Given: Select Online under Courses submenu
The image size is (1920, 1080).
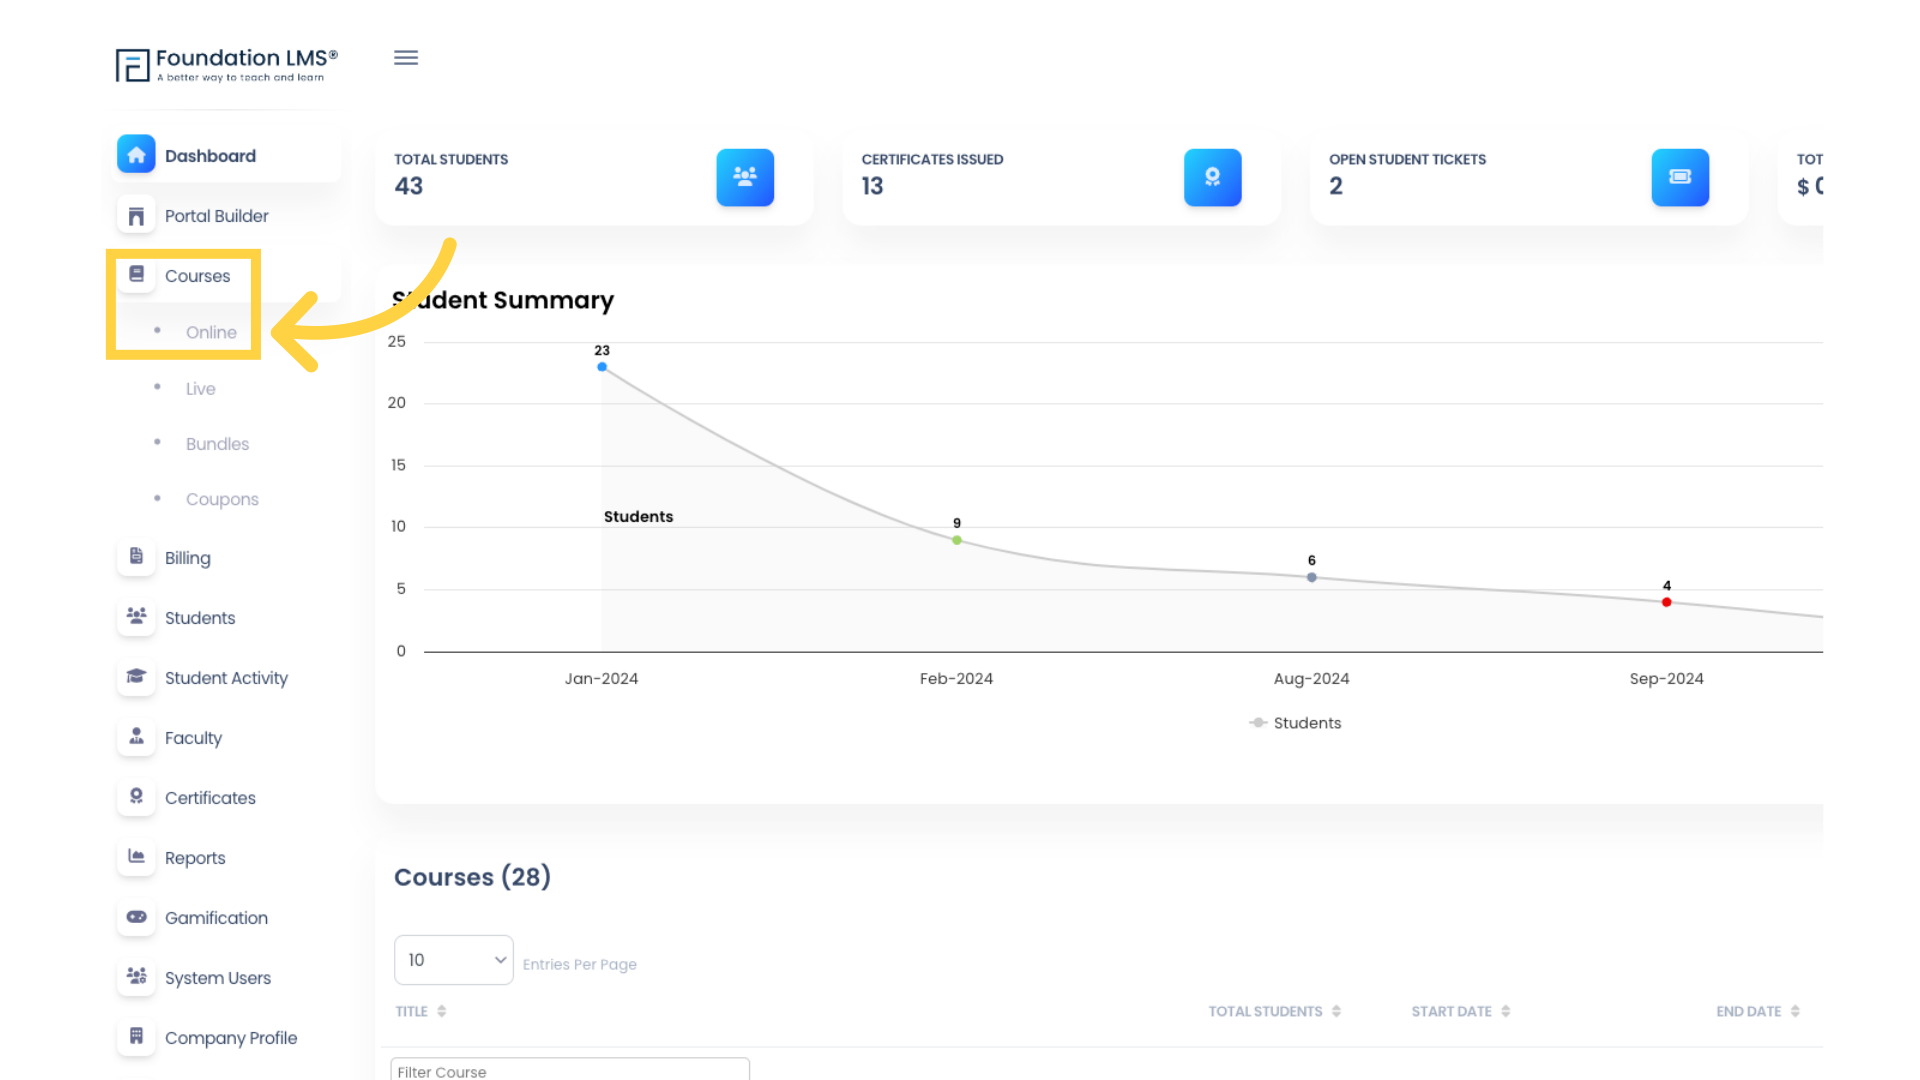Looking at the screenshot, I should pyautogui.click(x=211, y=332).
